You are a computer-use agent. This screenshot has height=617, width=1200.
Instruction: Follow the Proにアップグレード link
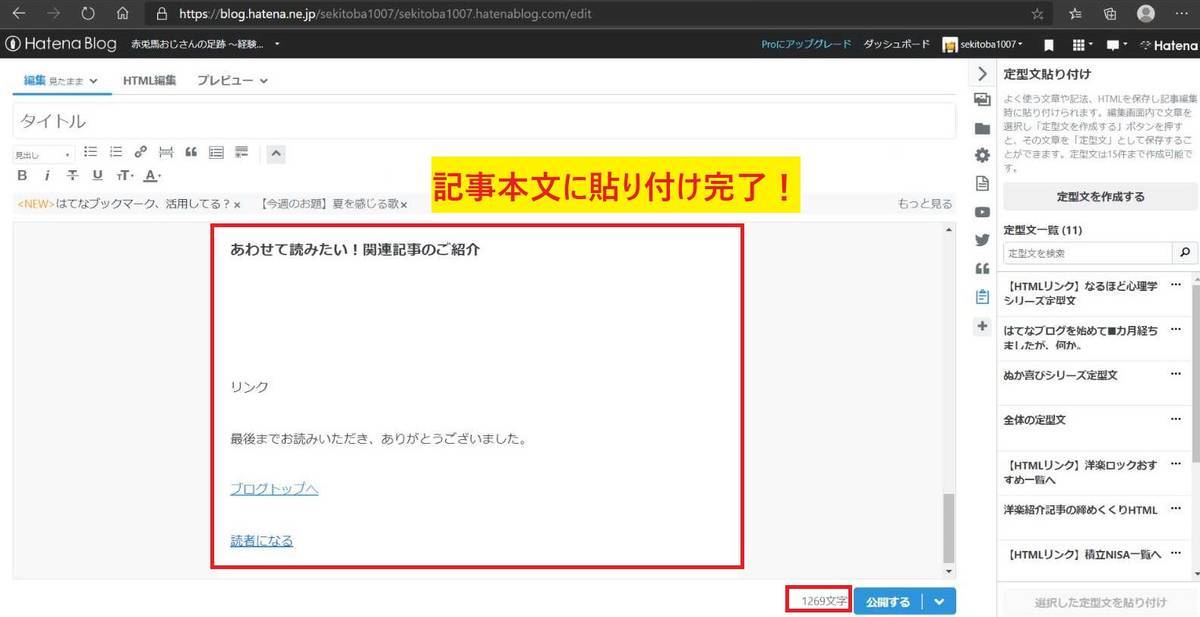pos(806,45)
